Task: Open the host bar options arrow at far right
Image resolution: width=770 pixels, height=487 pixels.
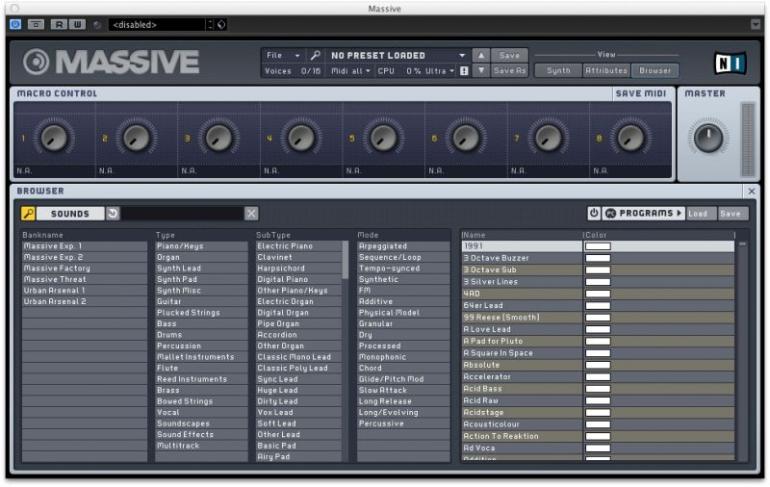Action: click(755, 24)
